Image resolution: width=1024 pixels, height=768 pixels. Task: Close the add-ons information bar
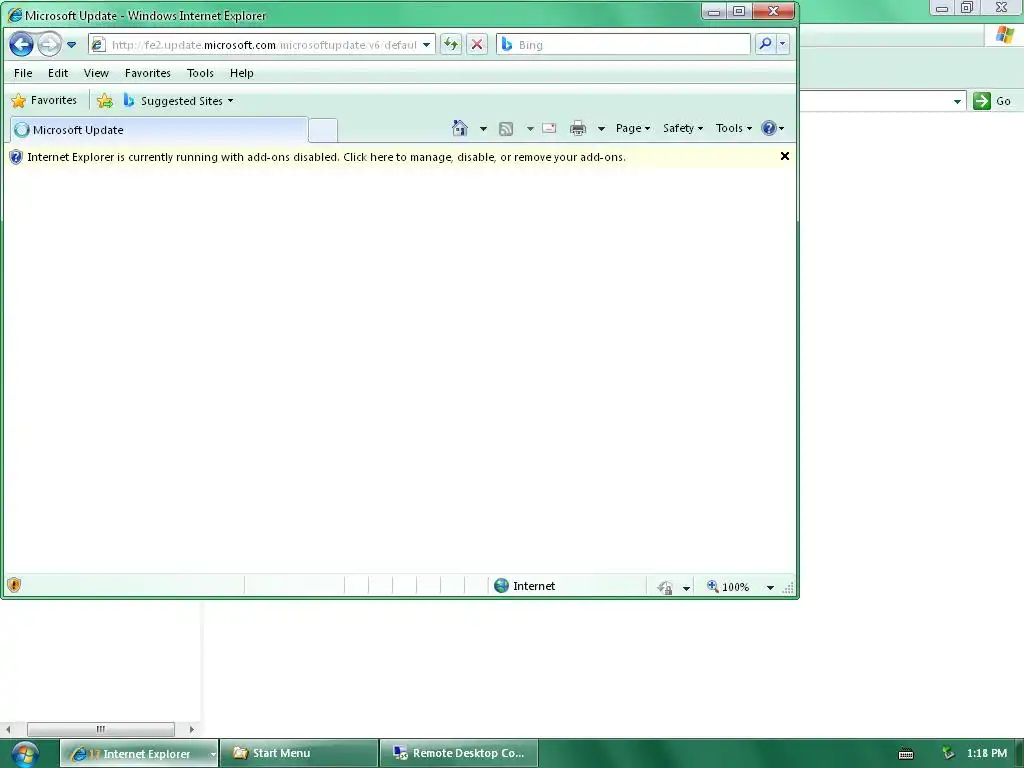[785, 156]
